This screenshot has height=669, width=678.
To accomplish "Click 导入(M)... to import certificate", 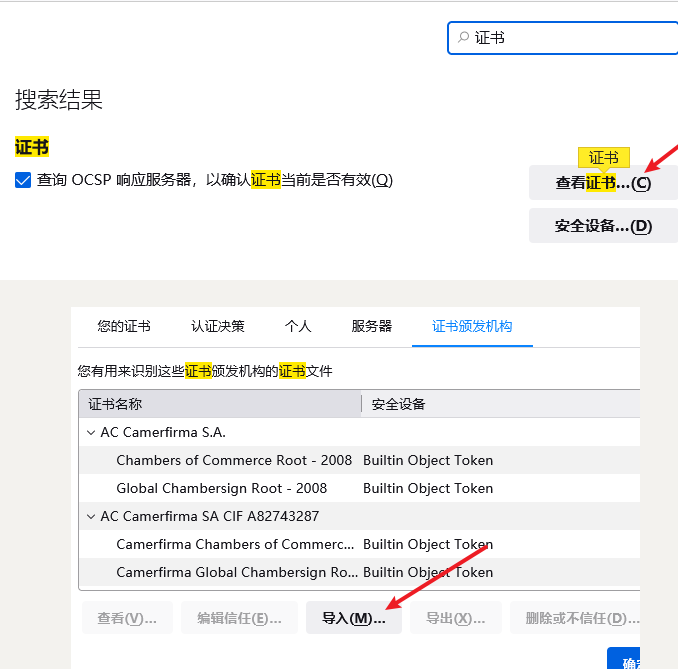I will coord(354,618).
